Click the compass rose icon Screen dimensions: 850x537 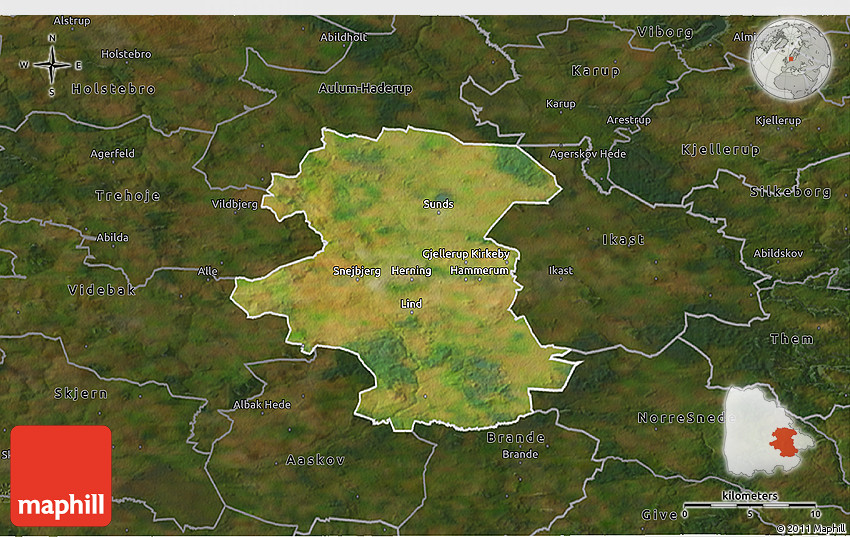(52, 65)
